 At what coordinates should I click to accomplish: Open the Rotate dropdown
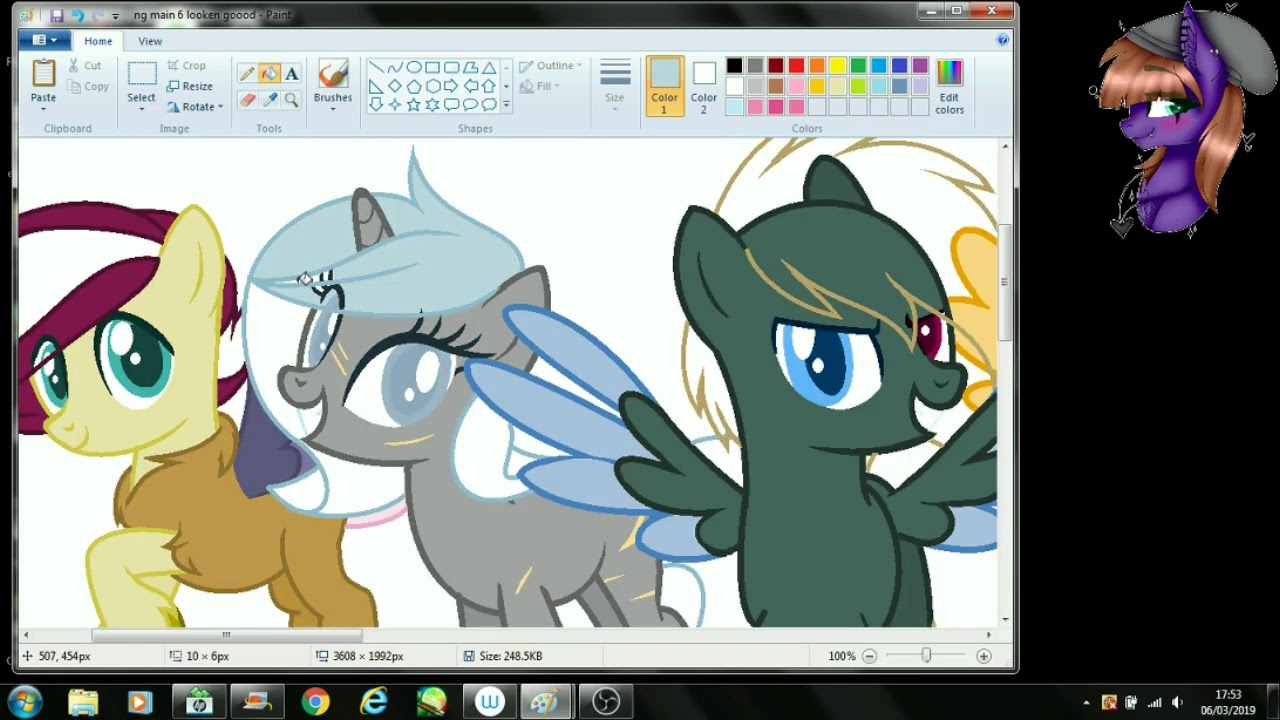coord(195,107)
